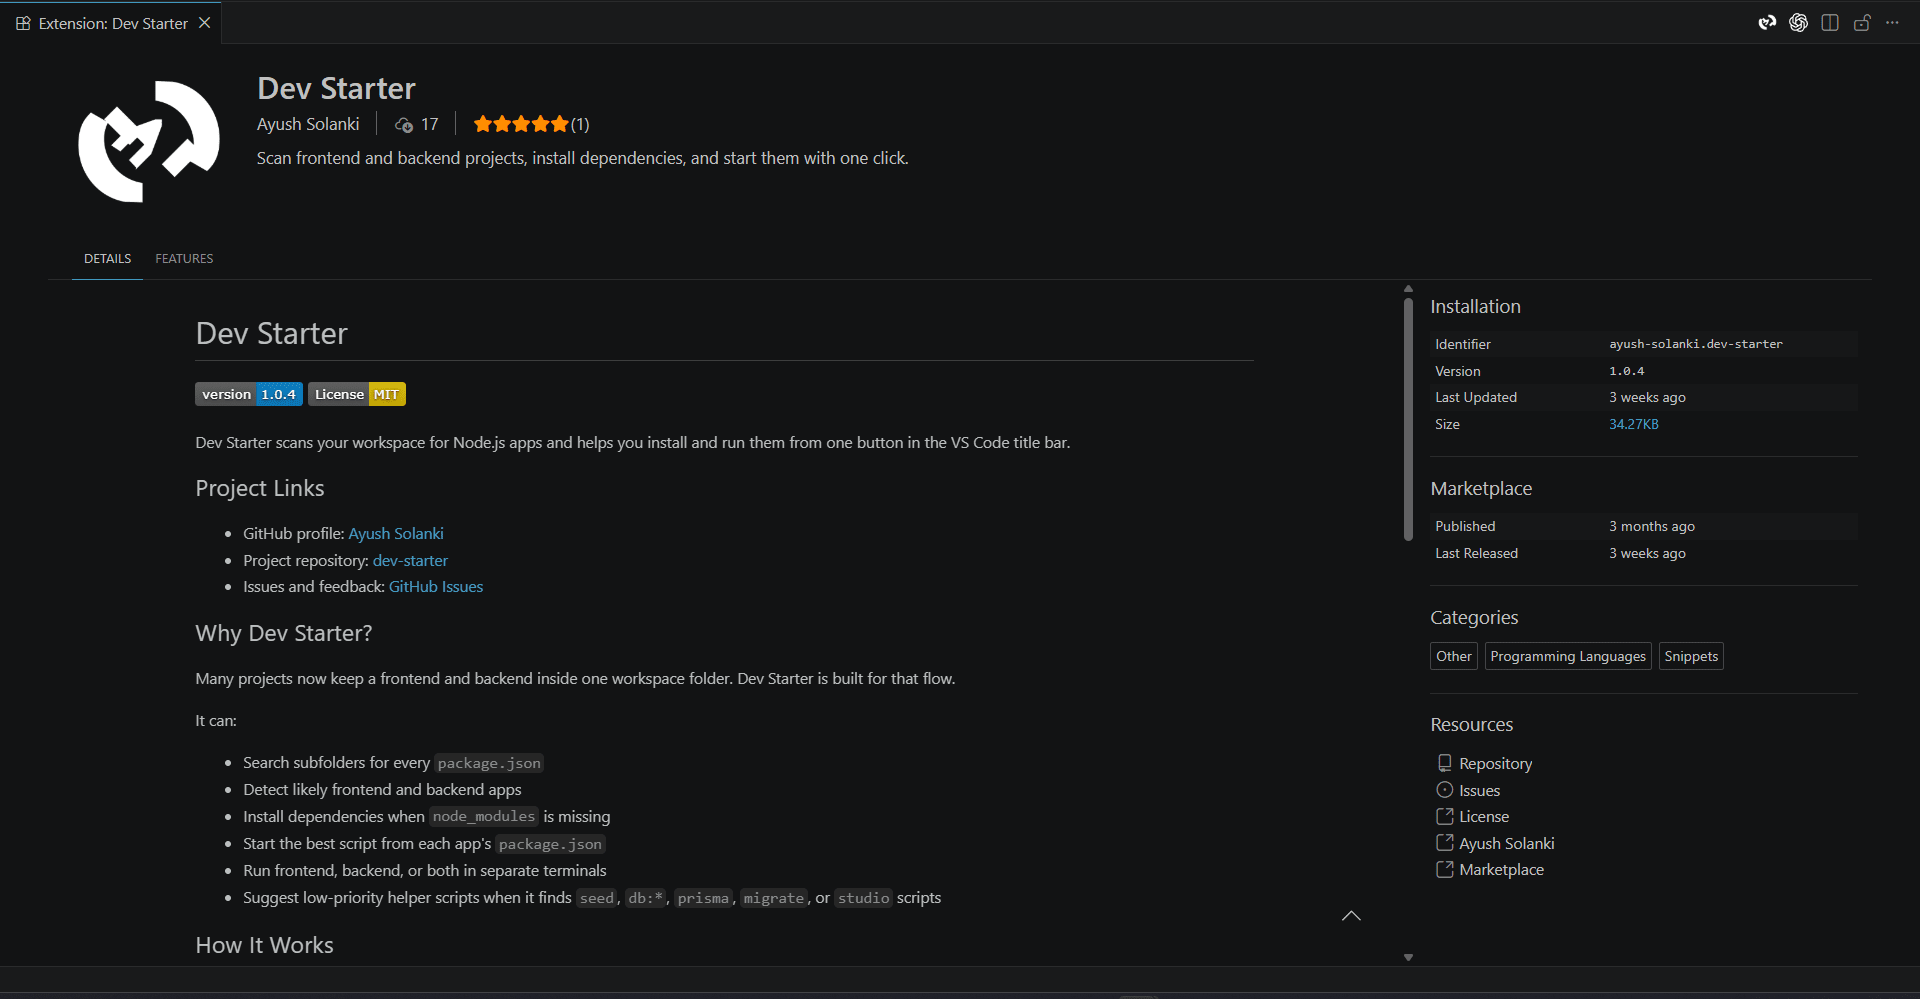Image resolution: width=1920 pixels, height=999 pixels.
Task: Click the prisma inline code
Action: [703, 898]
